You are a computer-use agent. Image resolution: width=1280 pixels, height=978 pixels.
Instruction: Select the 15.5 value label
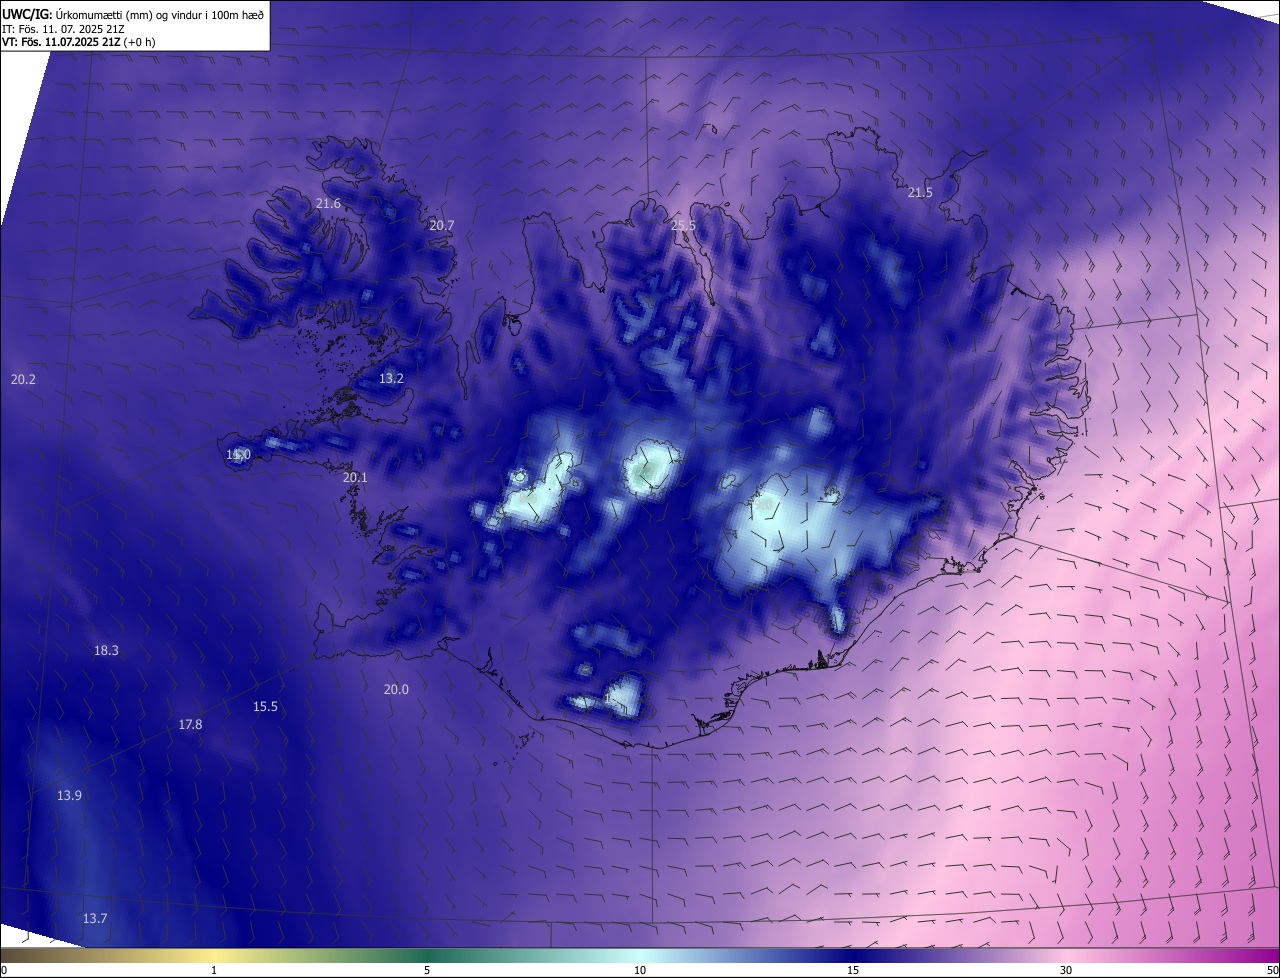point(265,706)
